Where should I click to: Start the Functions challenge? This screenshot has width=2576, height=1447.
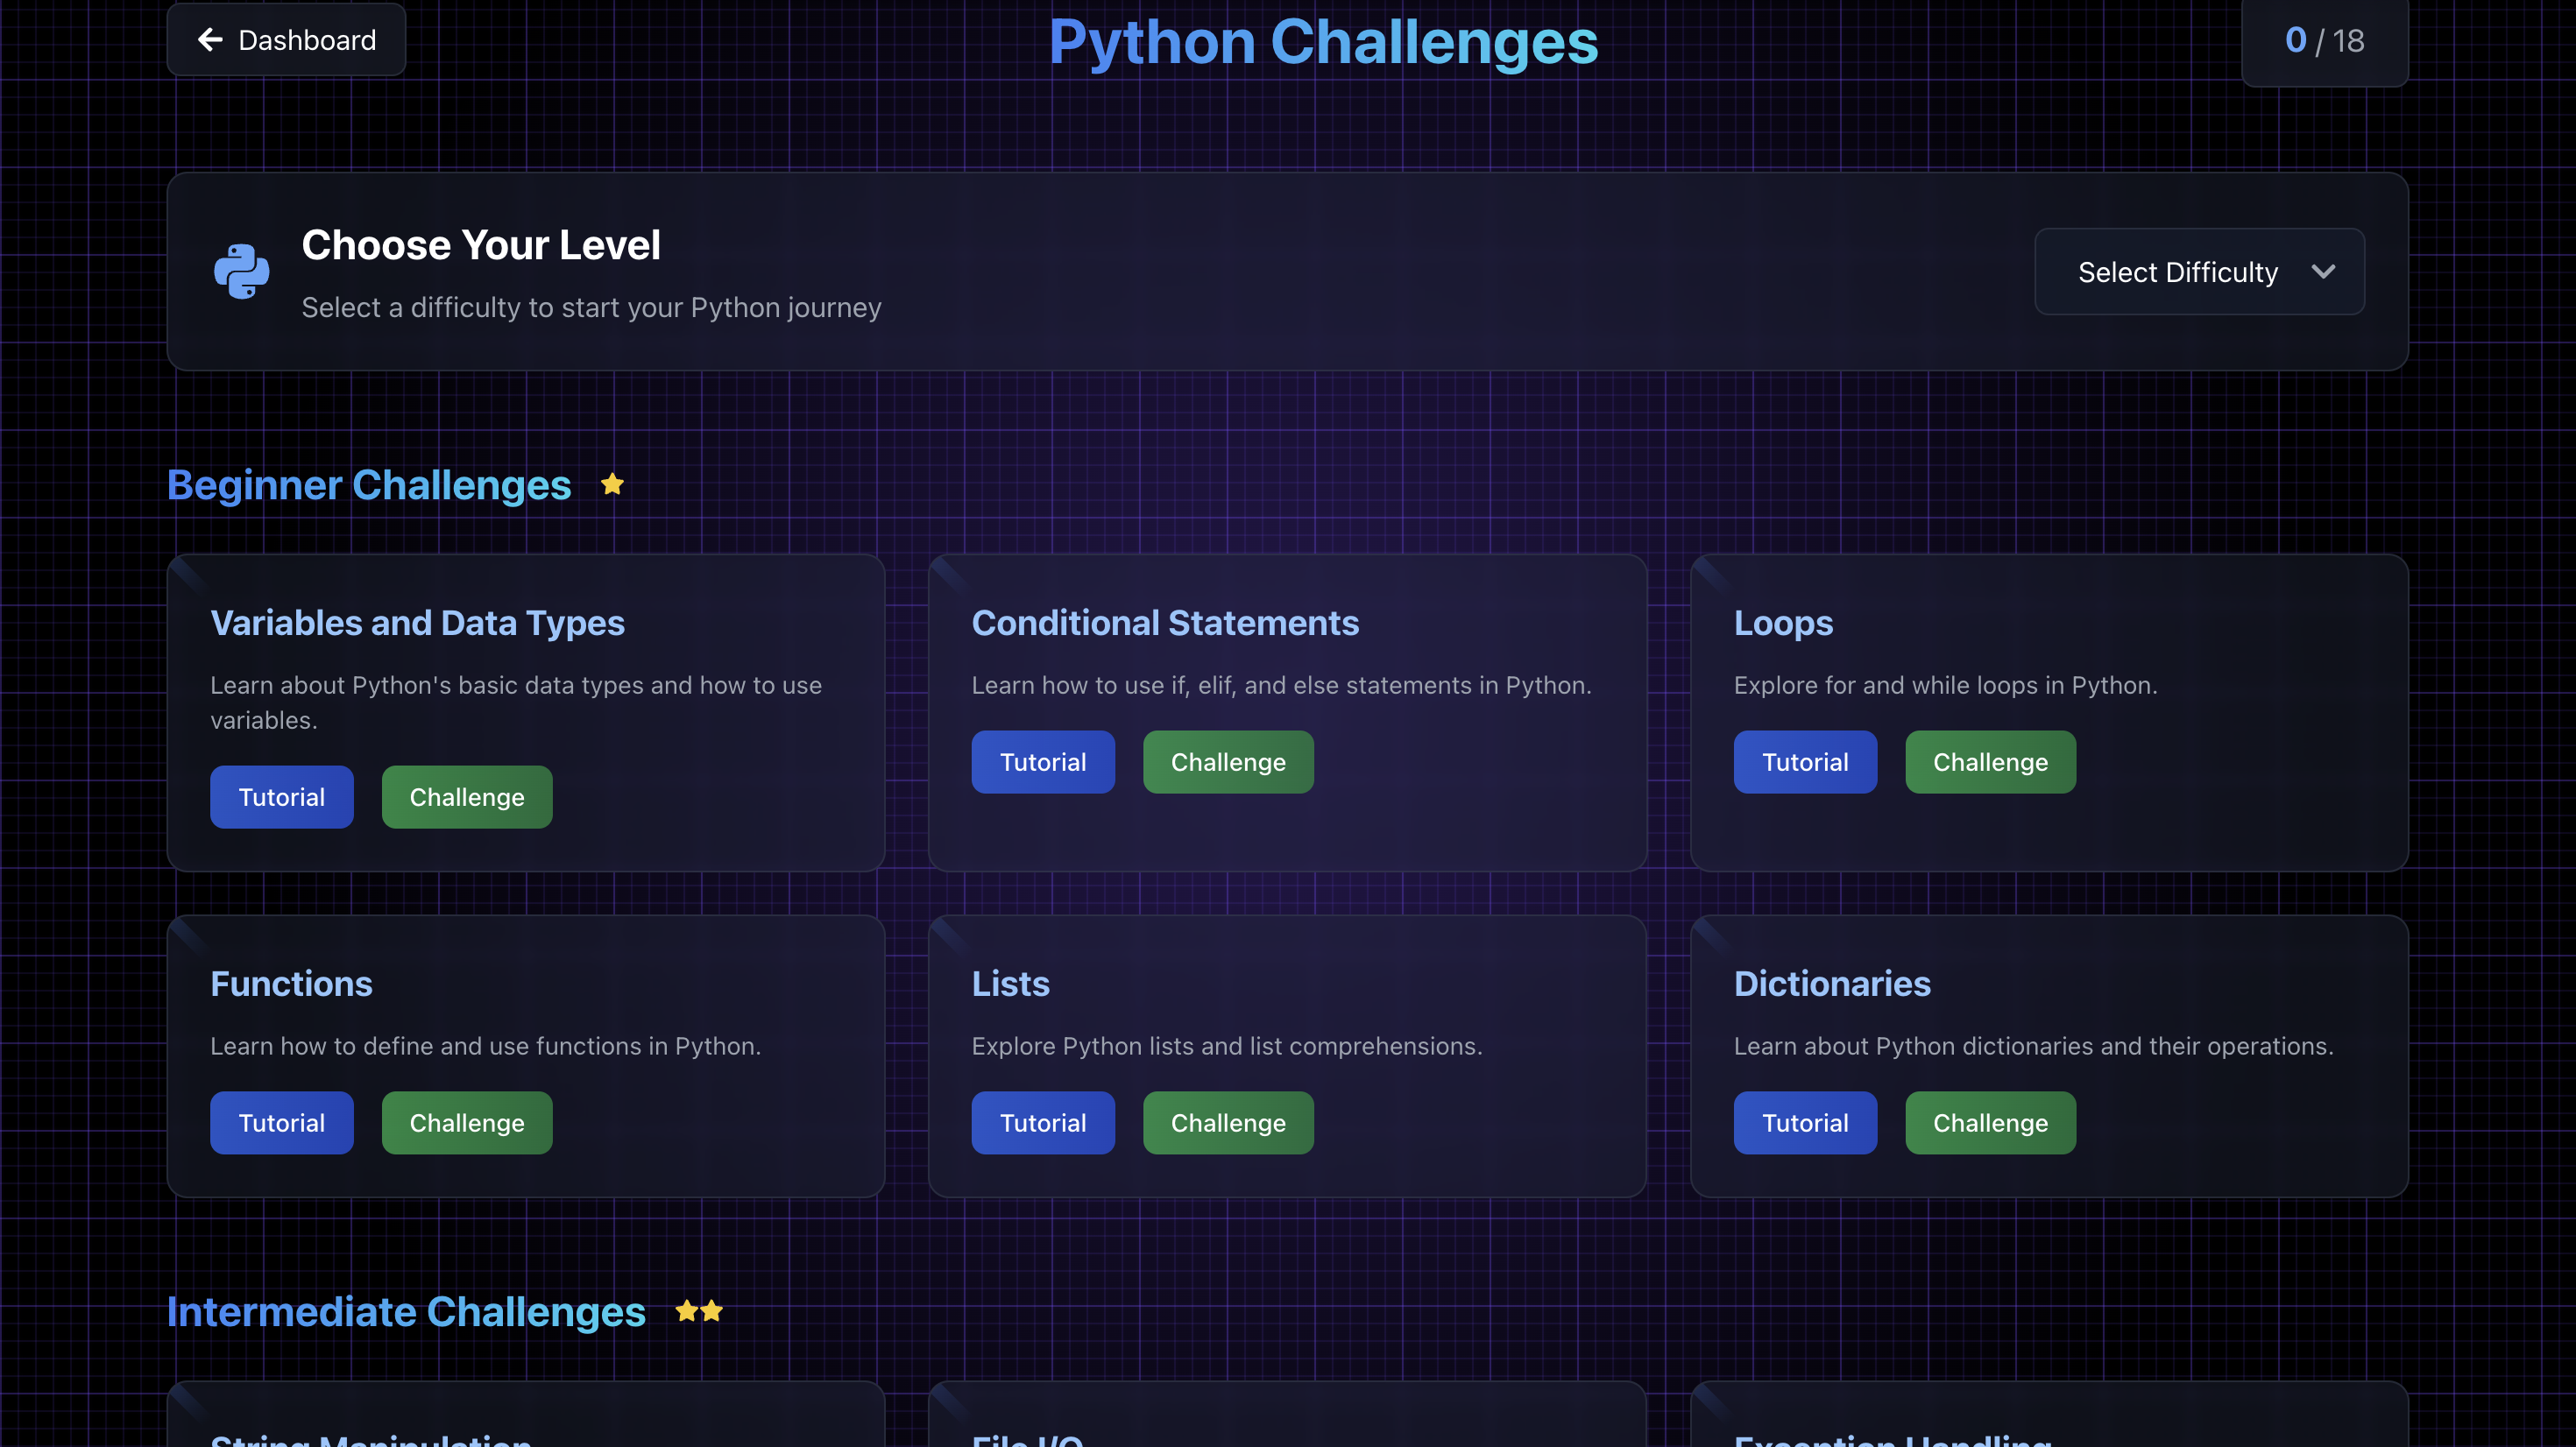point(466,1123)
